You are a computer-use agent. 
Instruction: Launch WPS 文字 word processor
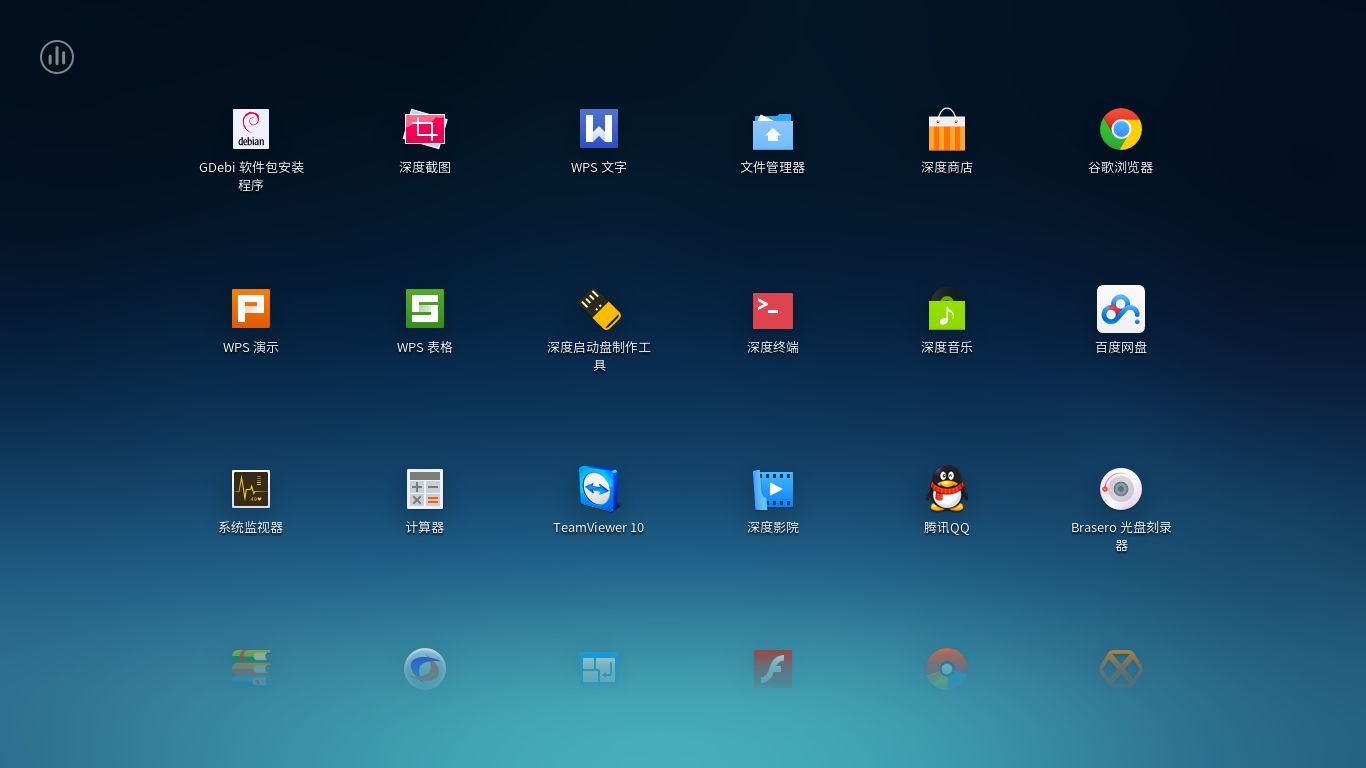[x=599, y=129]
